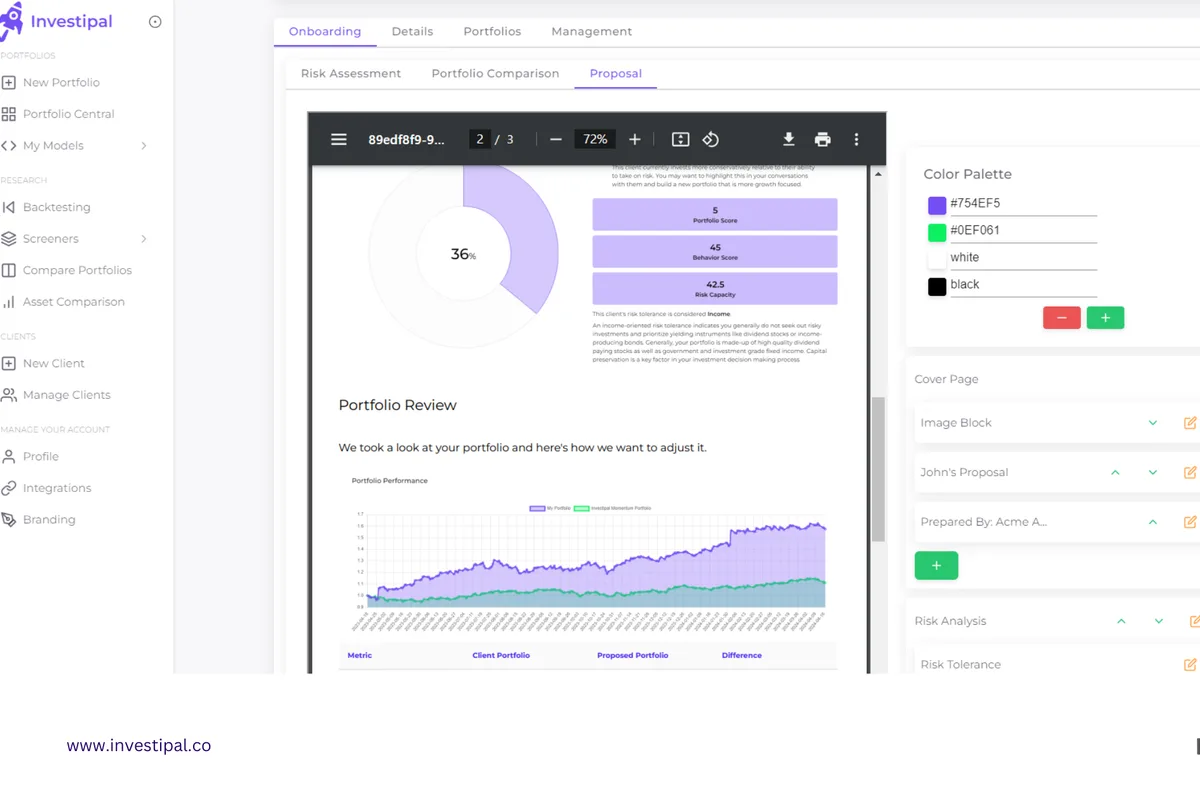Collapse the John's Proposal section

click(1114, 472)
